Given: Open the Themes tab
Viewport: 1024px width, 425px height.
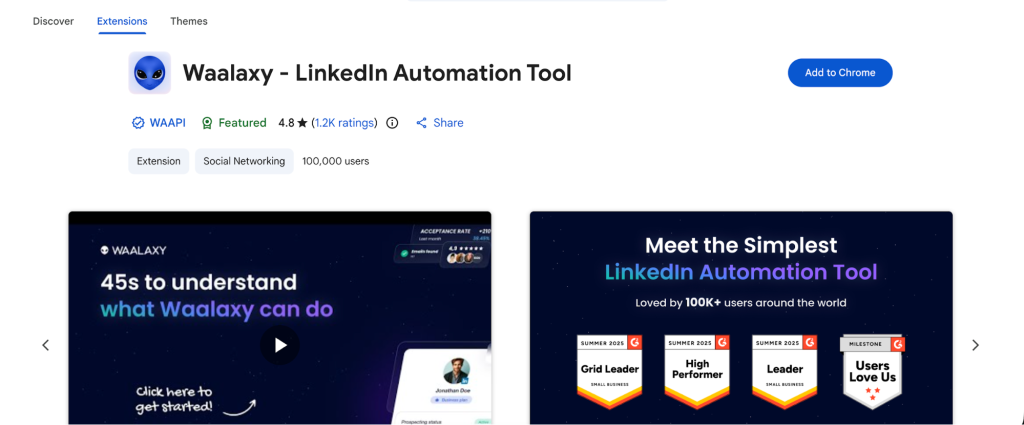Looking at the screenshot, I should (189, 21).
